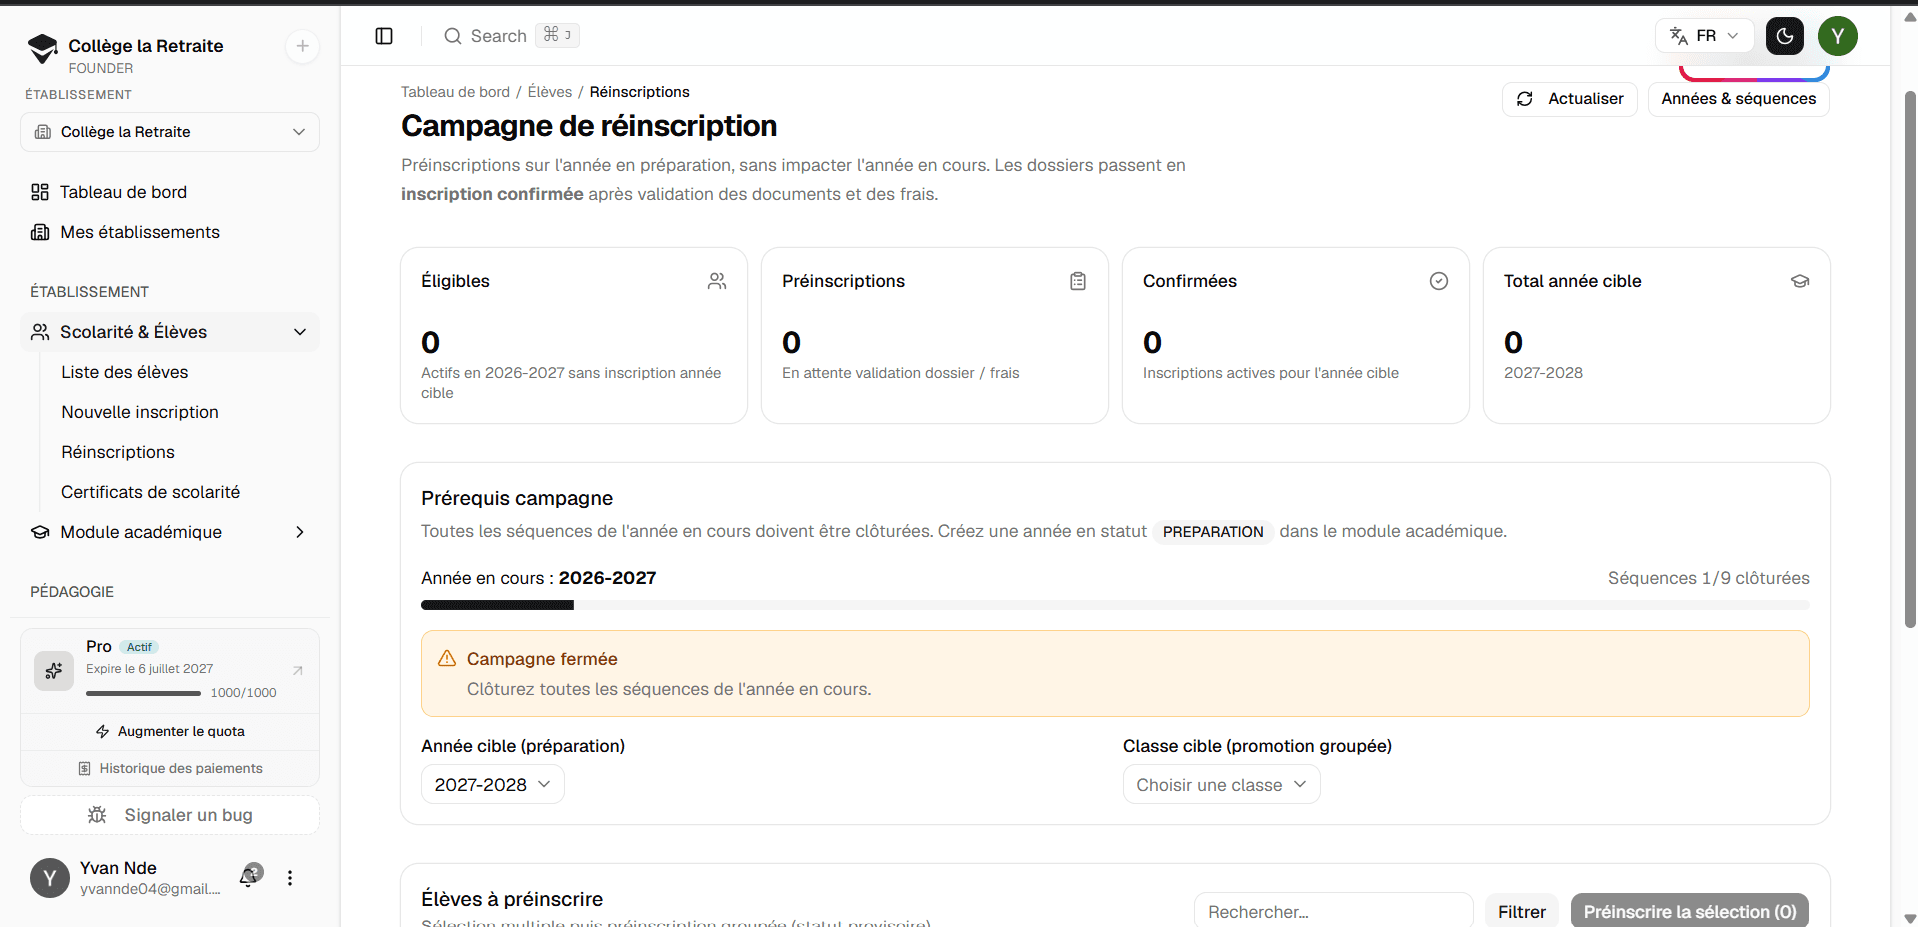Switch to dark mode with moon icon
Screen dimensions: 1918x927
pyautogui.click(x=1785, y=36)
